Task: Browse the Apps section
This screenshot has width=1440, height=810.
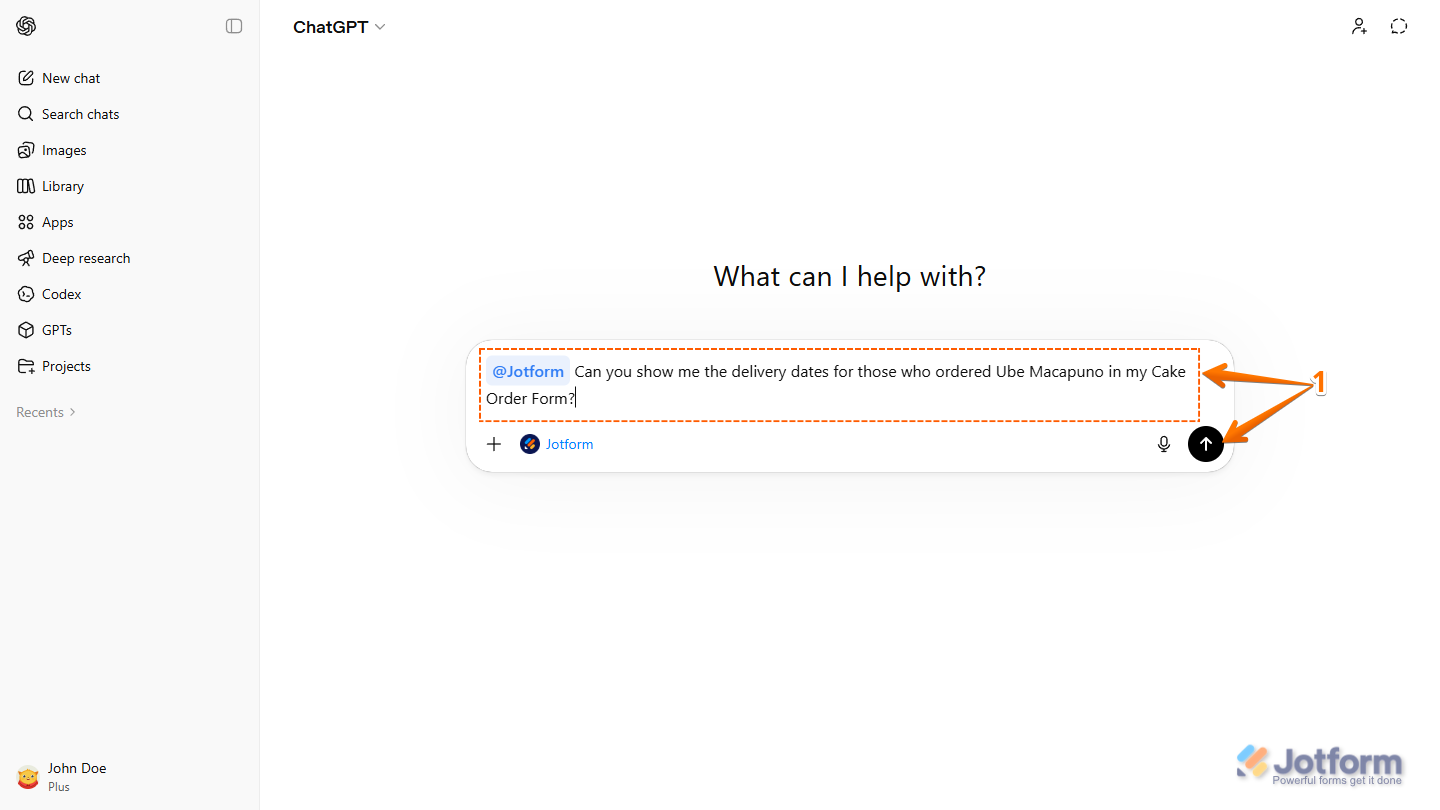Action: [x=58, y=221]
